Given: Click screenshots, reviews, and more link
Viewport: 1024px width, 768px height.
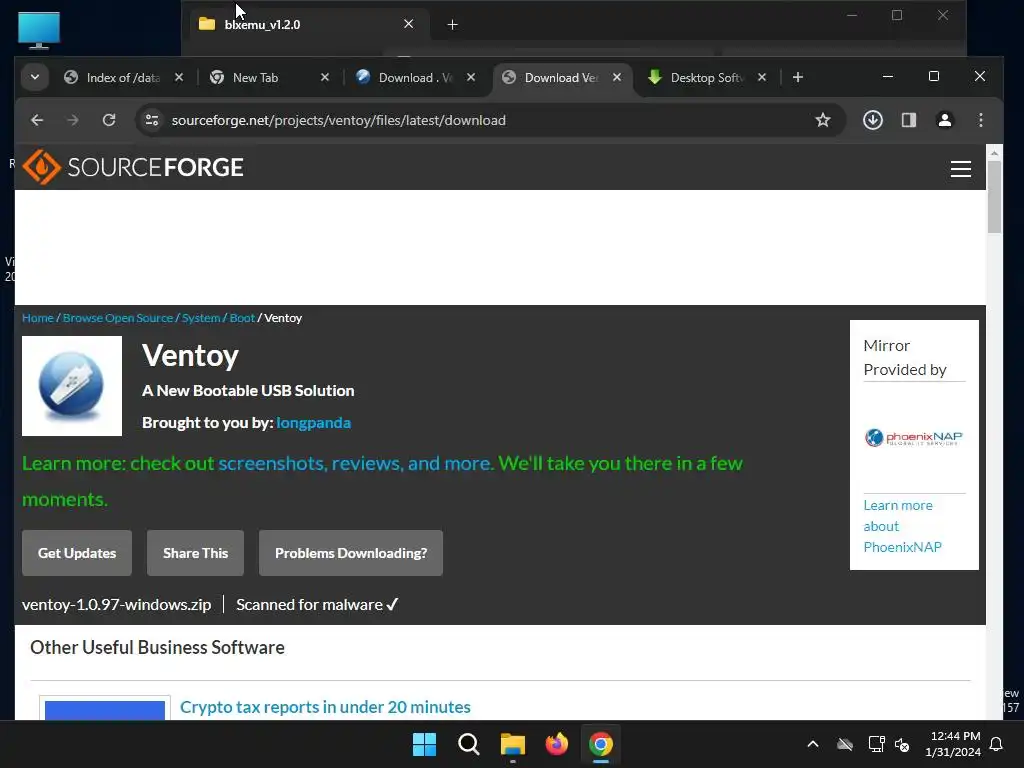Looking at the screenshot, I should (x=355, y=464).
